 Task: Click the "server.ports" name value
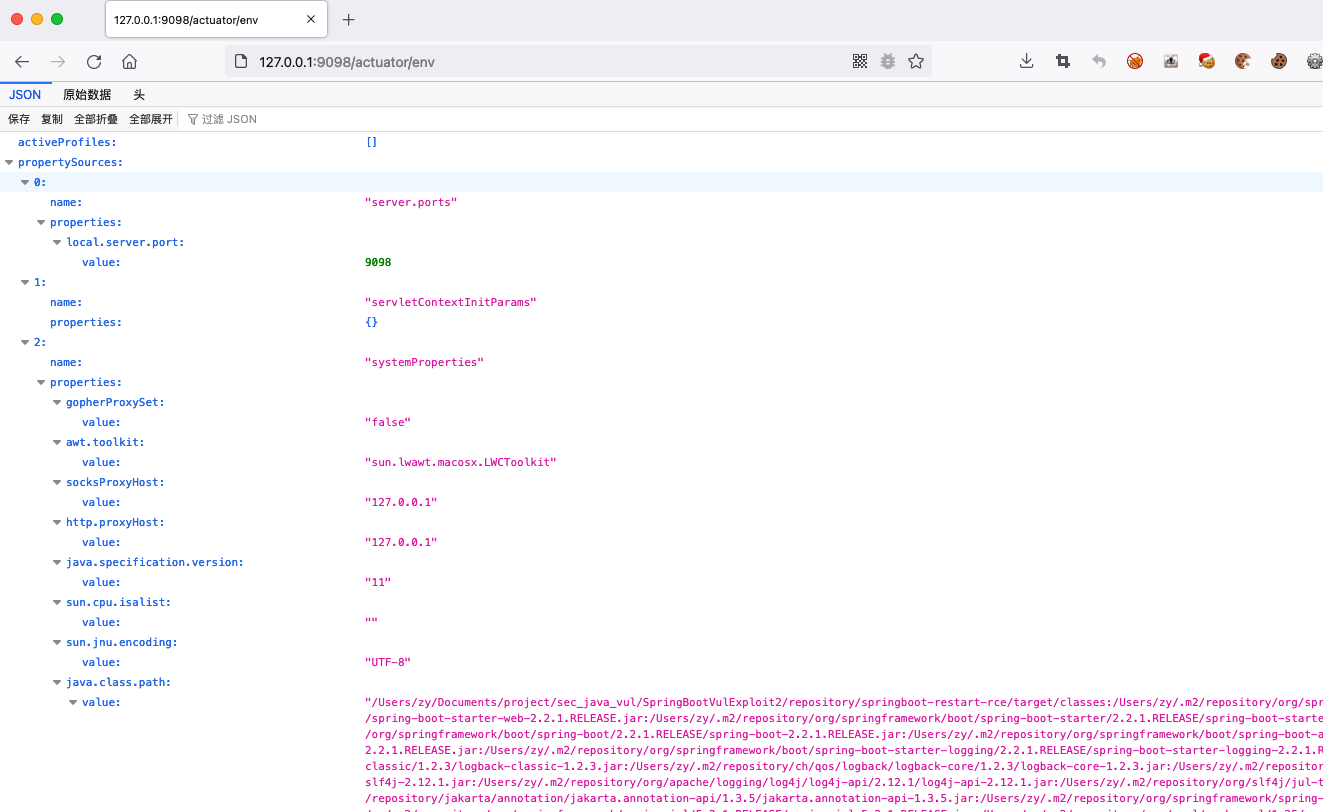coord(411,202)
